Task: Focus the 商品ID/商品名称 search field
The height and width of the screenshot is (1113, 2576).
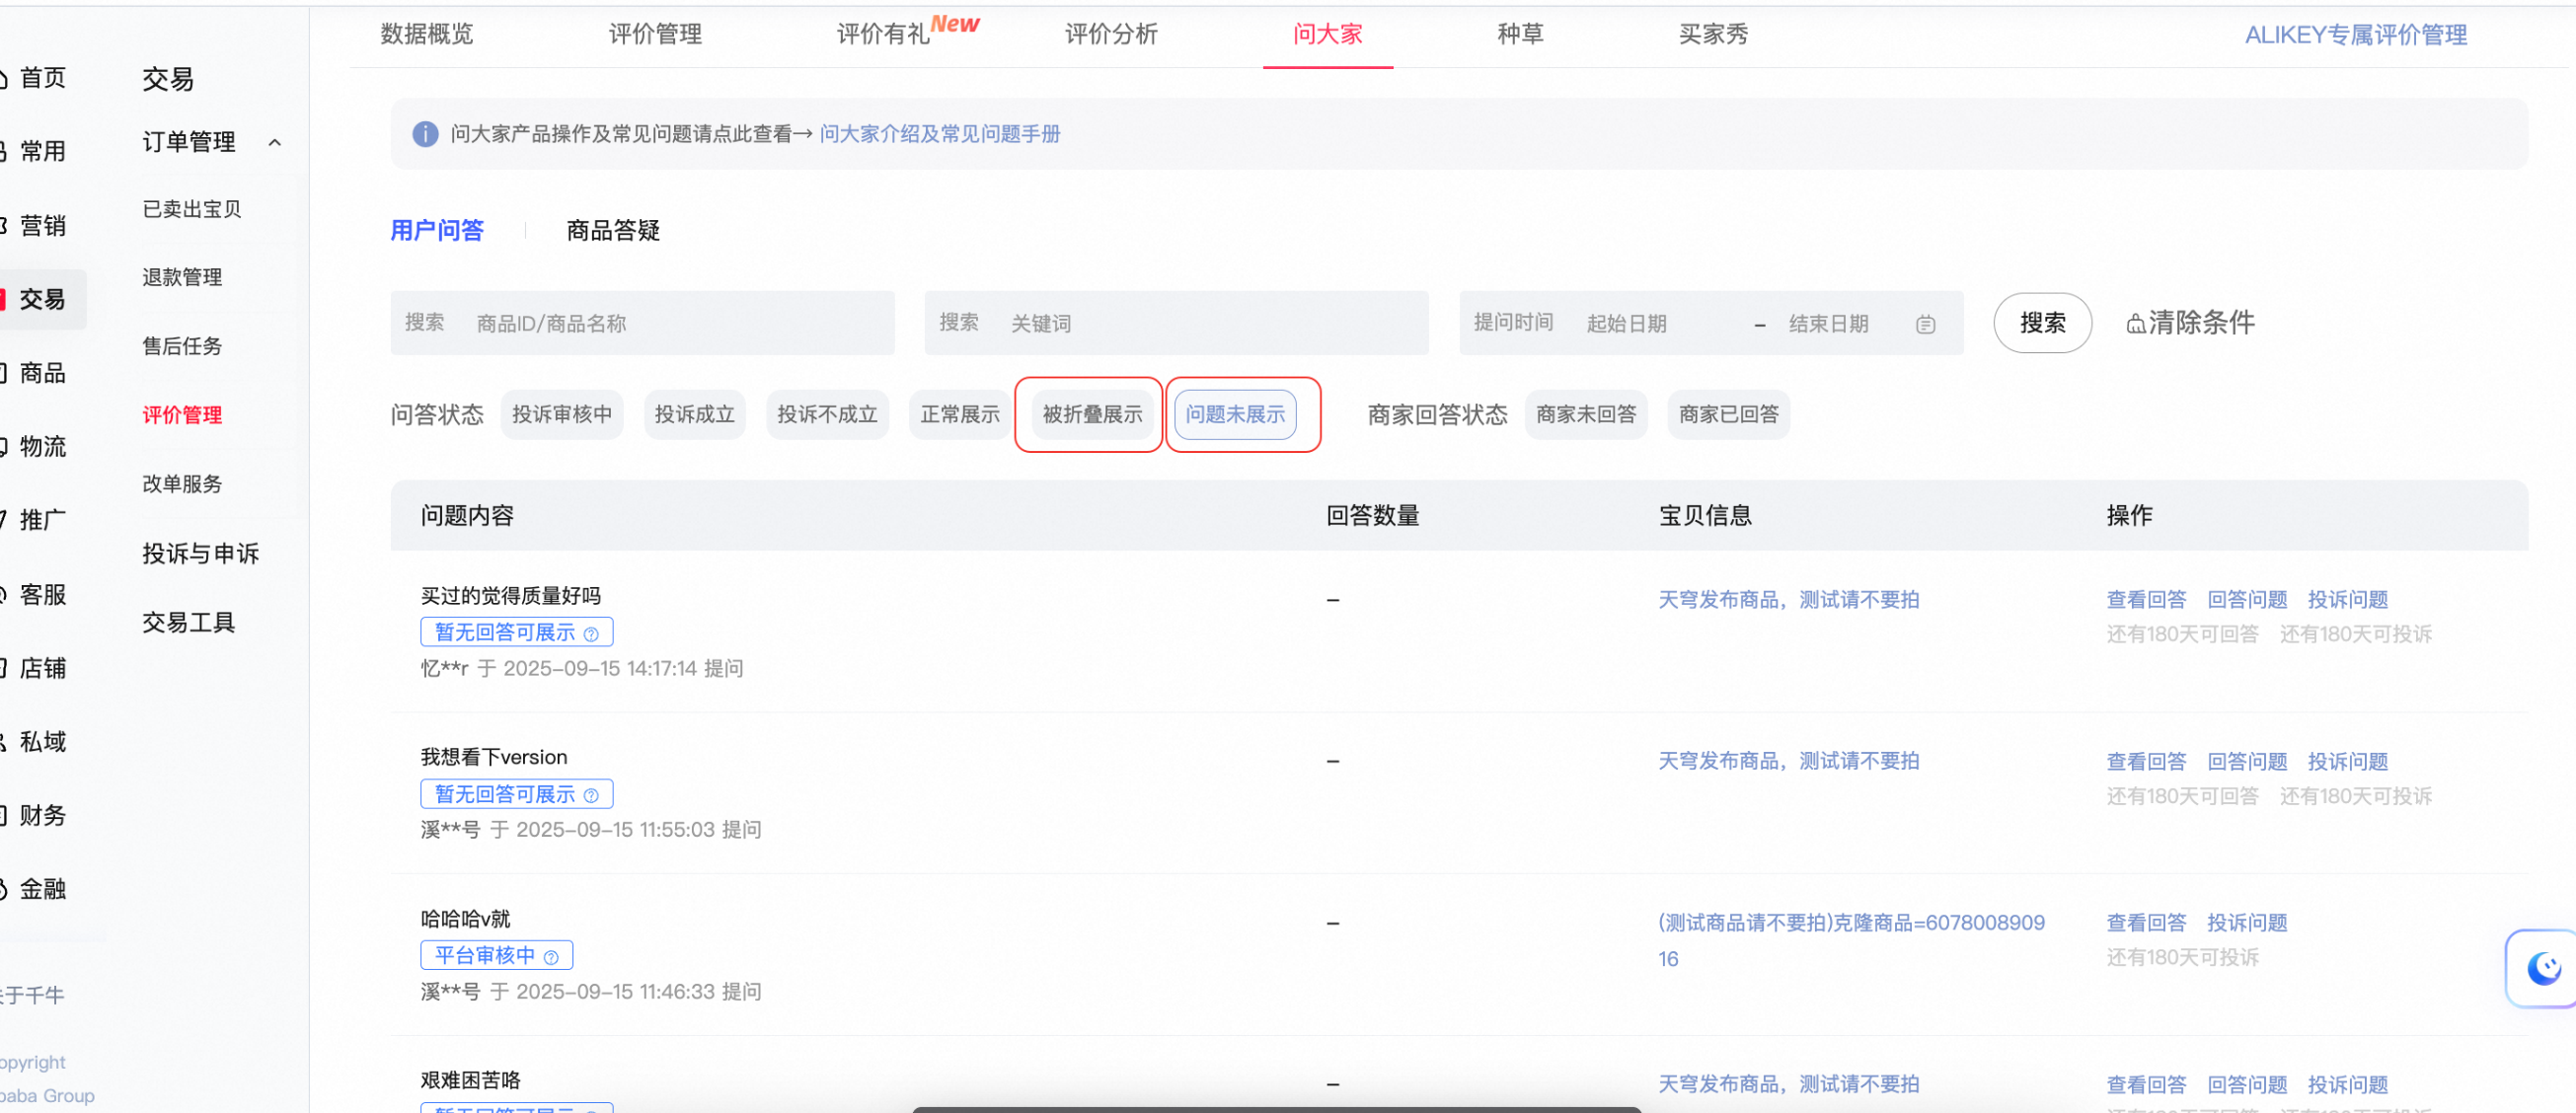Action: (642, 324)
